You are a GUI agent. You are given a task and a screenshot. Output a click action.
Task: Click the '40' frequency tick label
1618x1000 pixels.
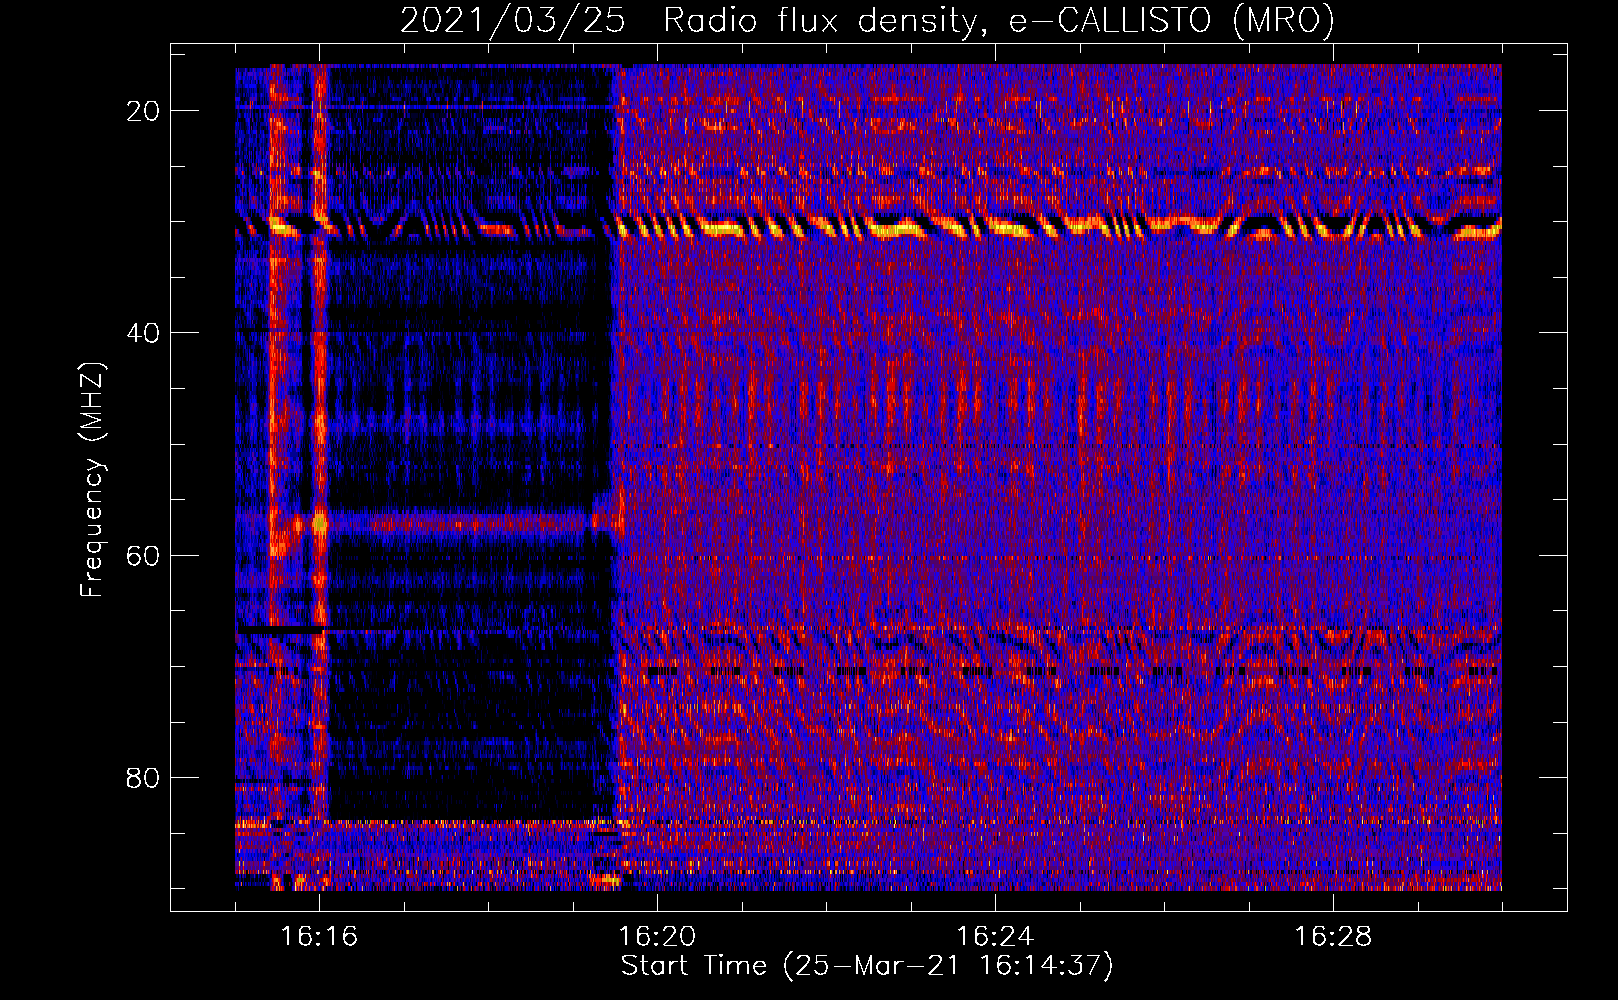pyautogui.click(x=144, y=333)
